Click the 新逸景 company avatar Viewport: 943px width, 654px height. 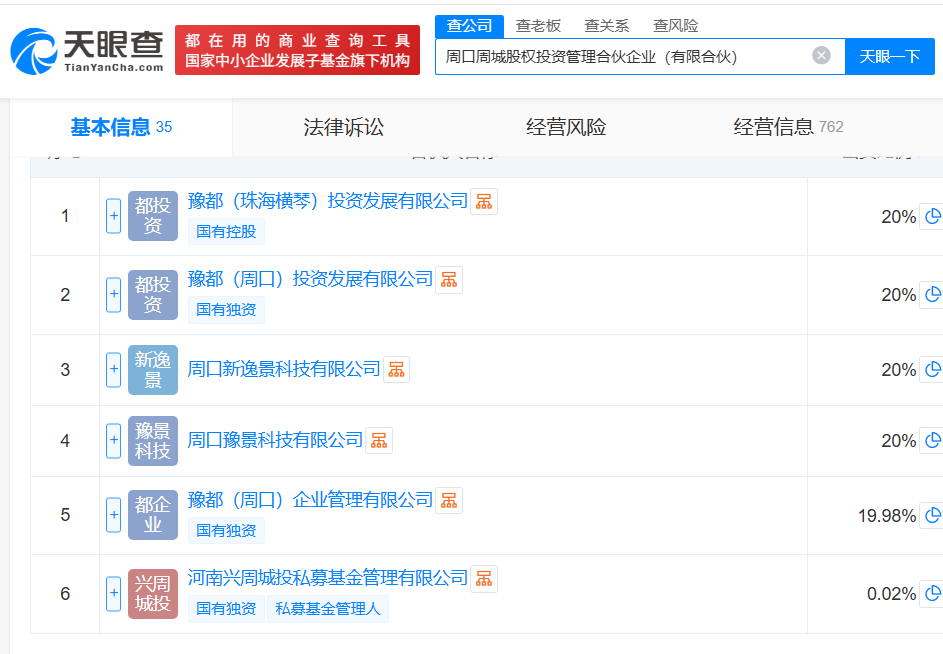tap(153, 369)
